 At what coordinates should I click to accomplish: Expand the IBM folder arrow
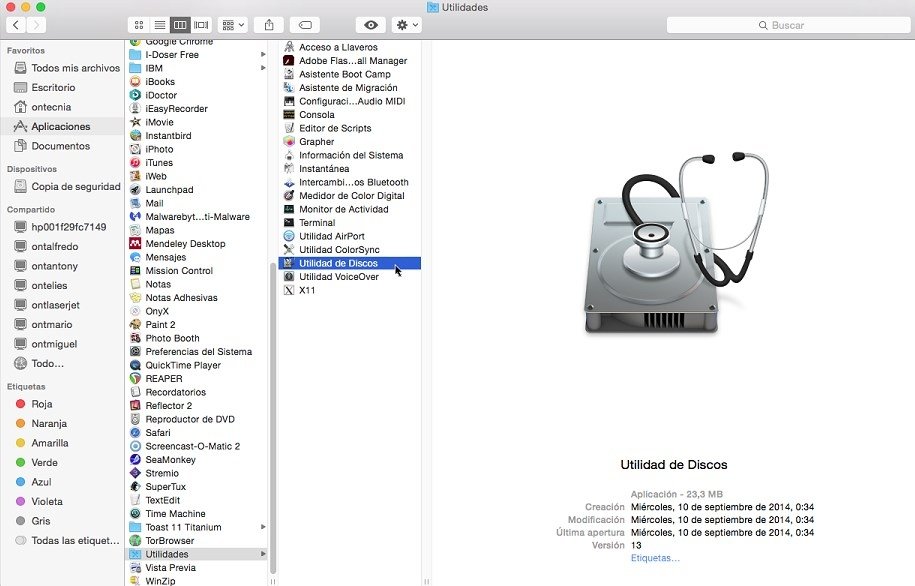coord(263,68)
